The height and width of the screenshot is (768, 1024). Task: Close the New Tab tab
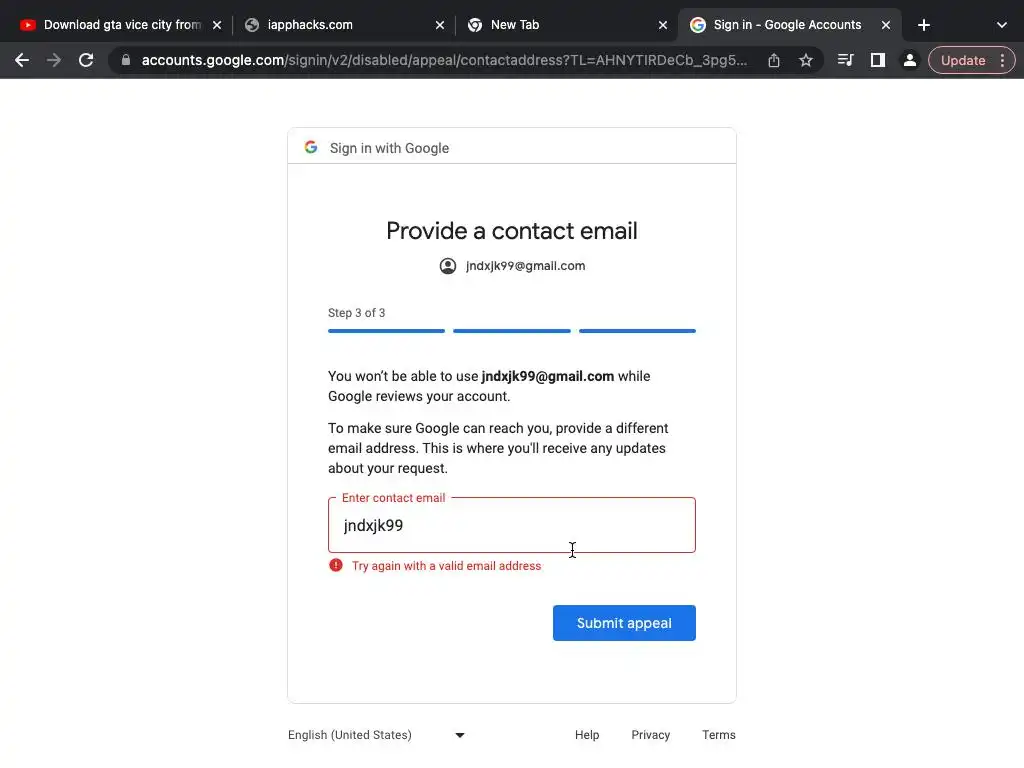(663, 25)
